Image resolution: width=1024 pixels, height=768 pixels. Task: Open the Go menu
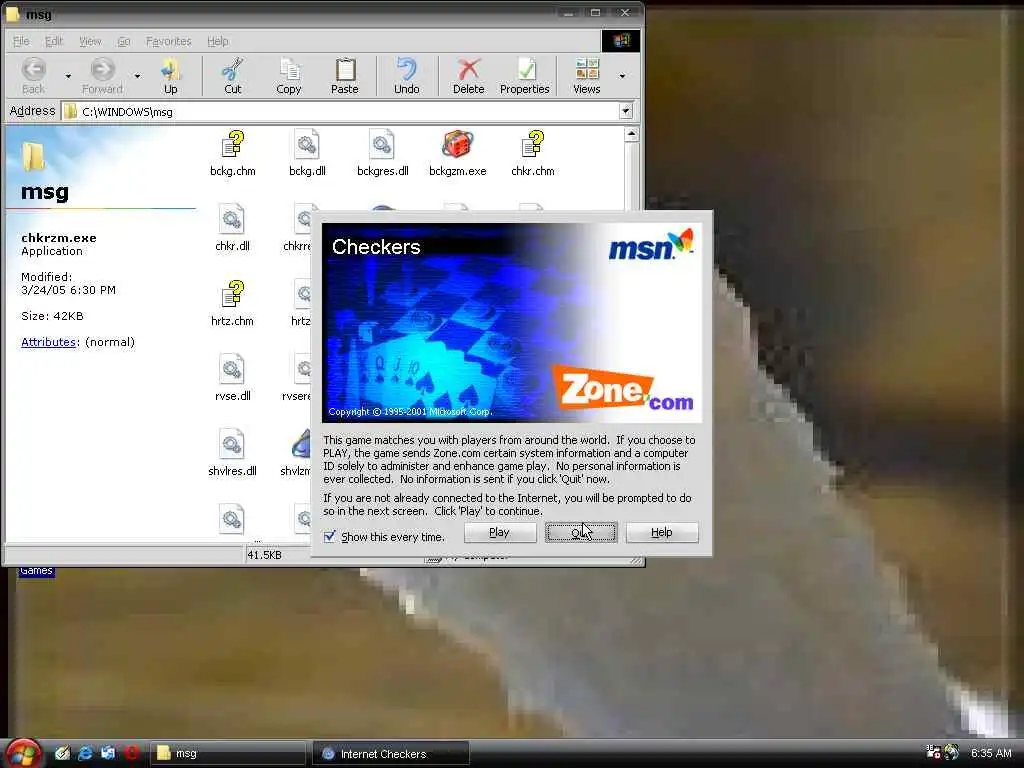[x=123, y=41]
